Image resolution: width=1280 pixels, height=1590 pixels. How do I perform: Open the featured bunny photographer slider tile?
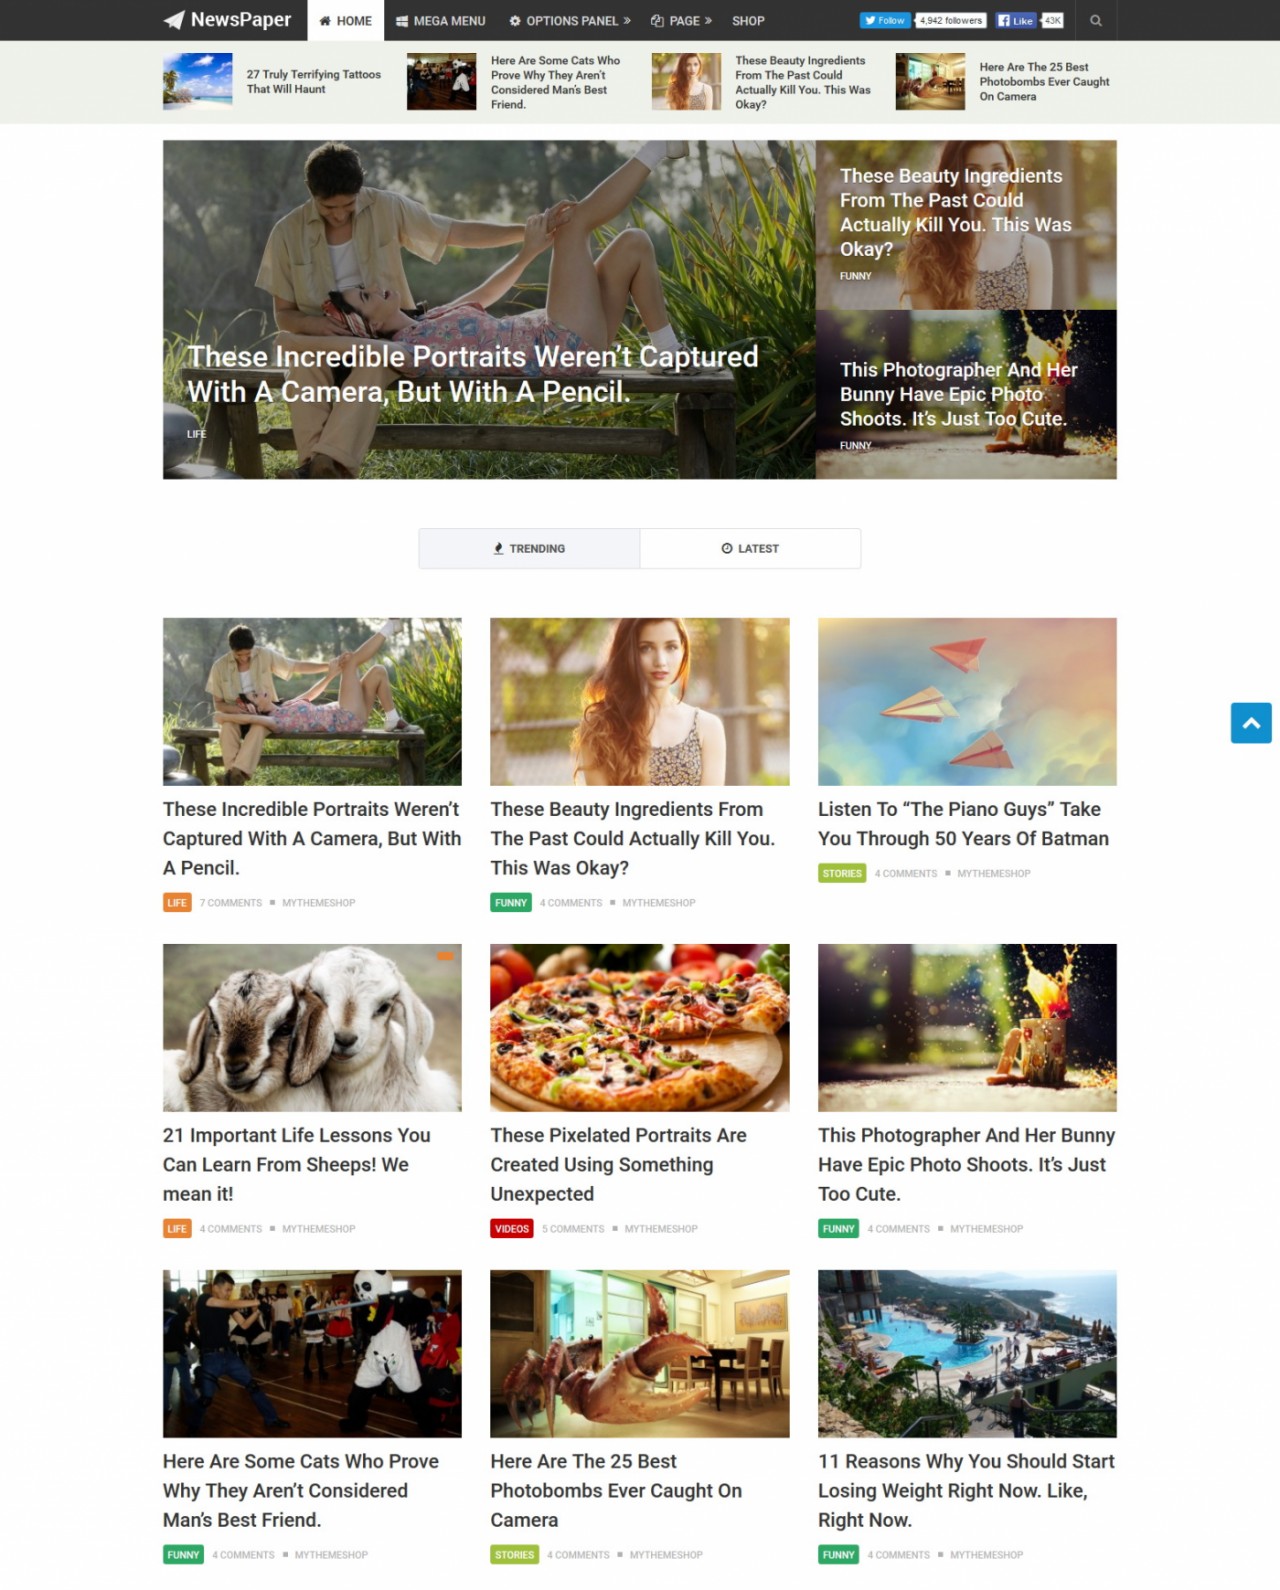966,394
